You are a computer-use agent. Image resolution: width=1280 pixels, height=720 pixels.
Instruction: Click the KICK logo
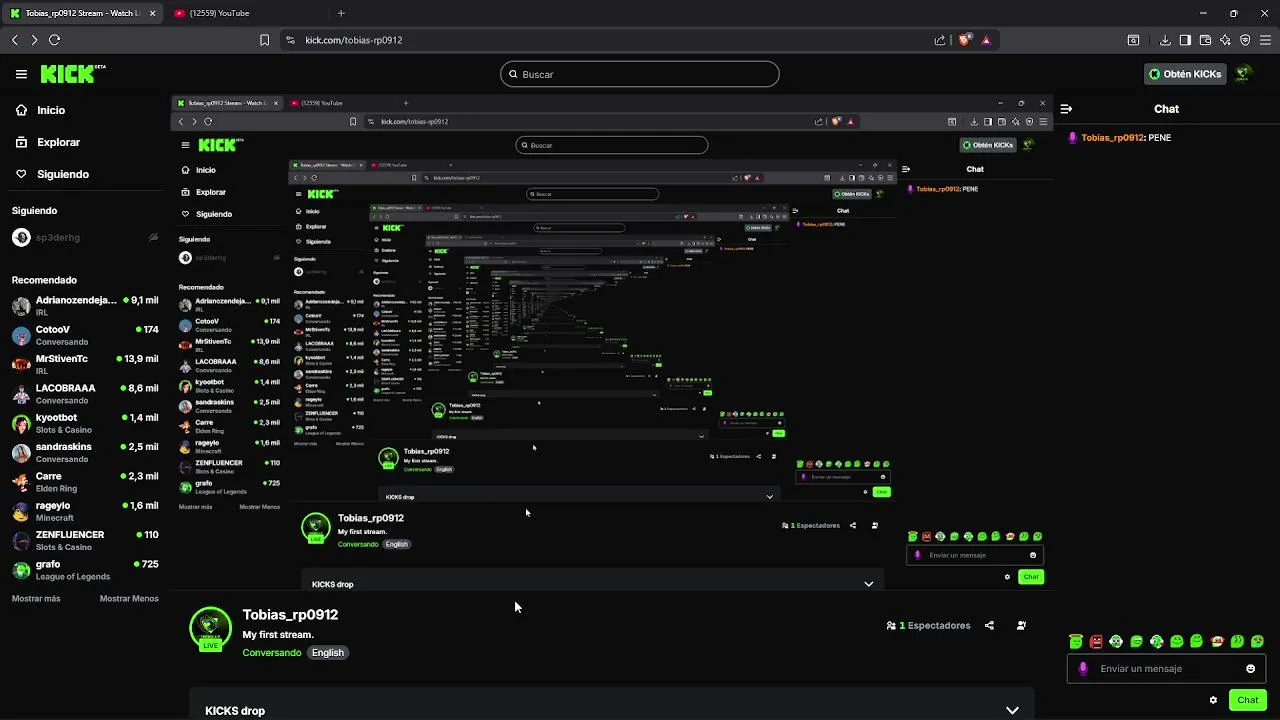pyautogui.click(x=72, y=74)
